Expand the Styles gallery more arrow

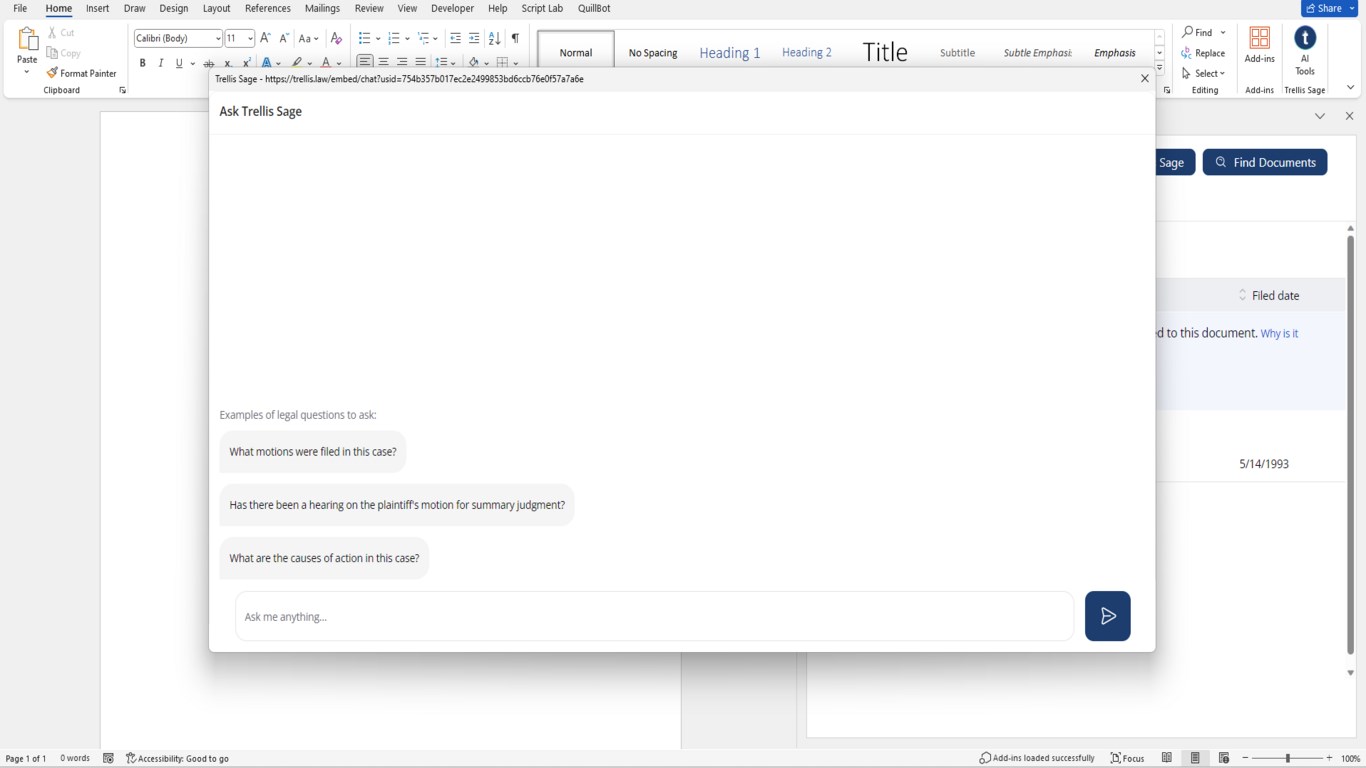pyautogui.click(x=1160, y=68)
